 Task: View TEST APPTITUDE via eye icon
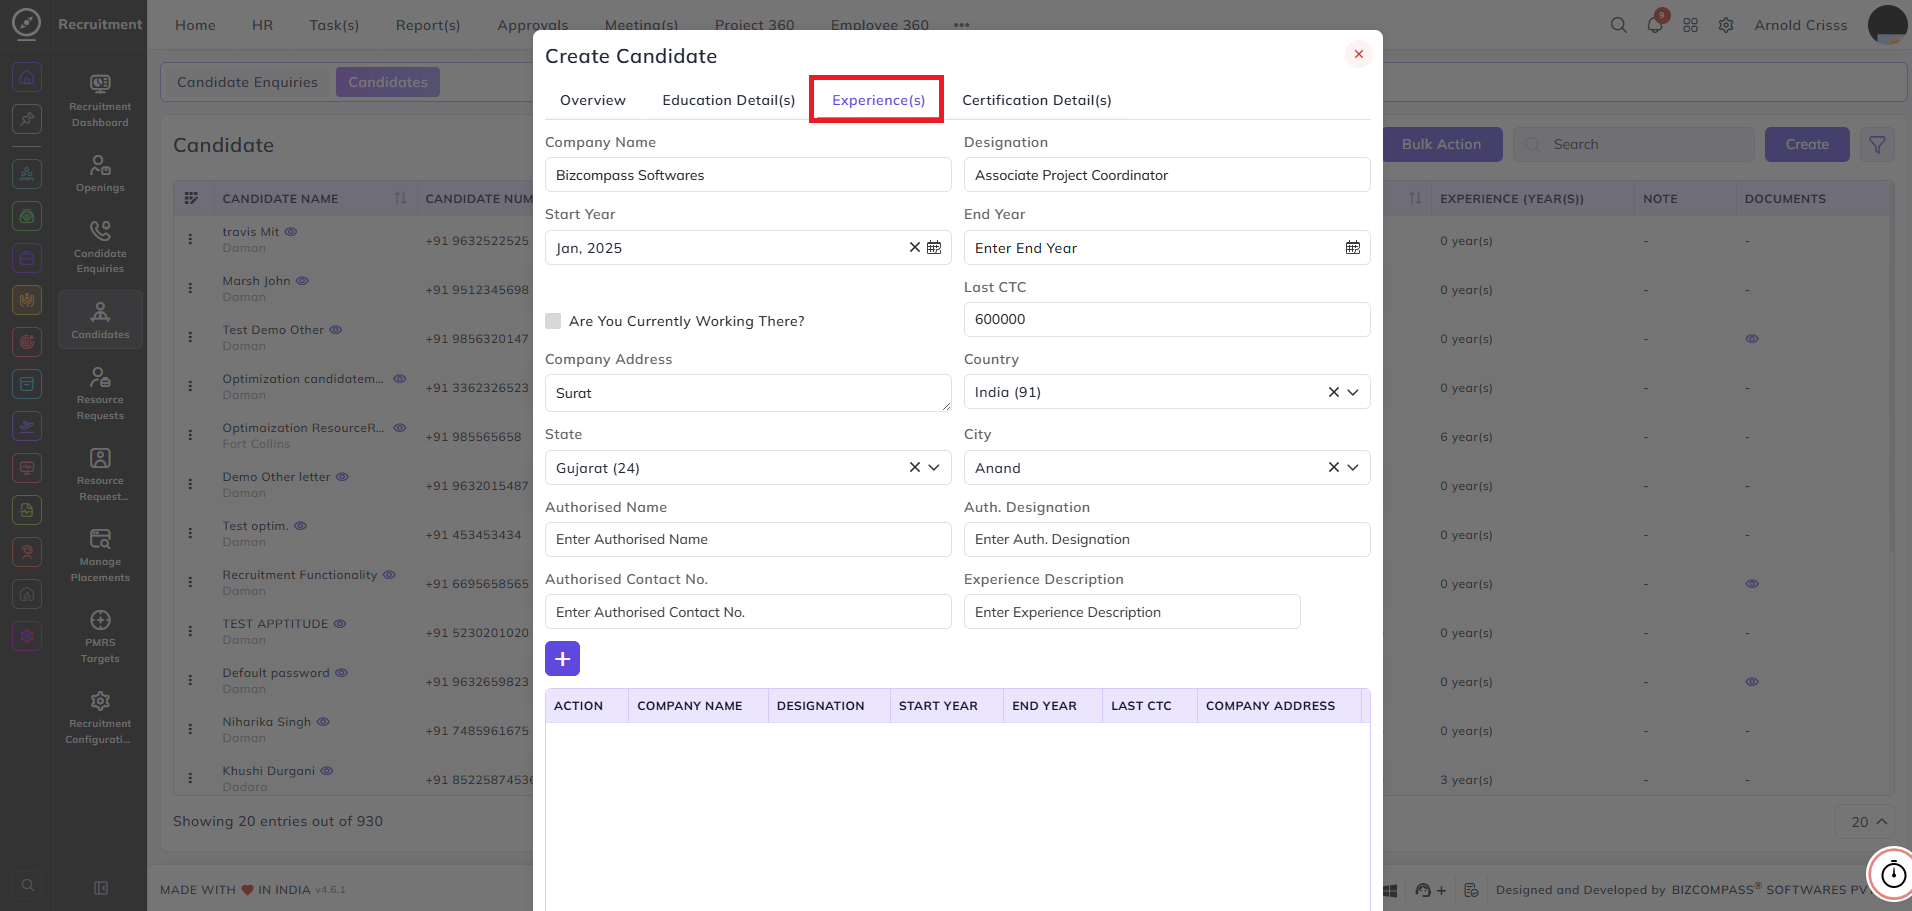click(340, 624)
